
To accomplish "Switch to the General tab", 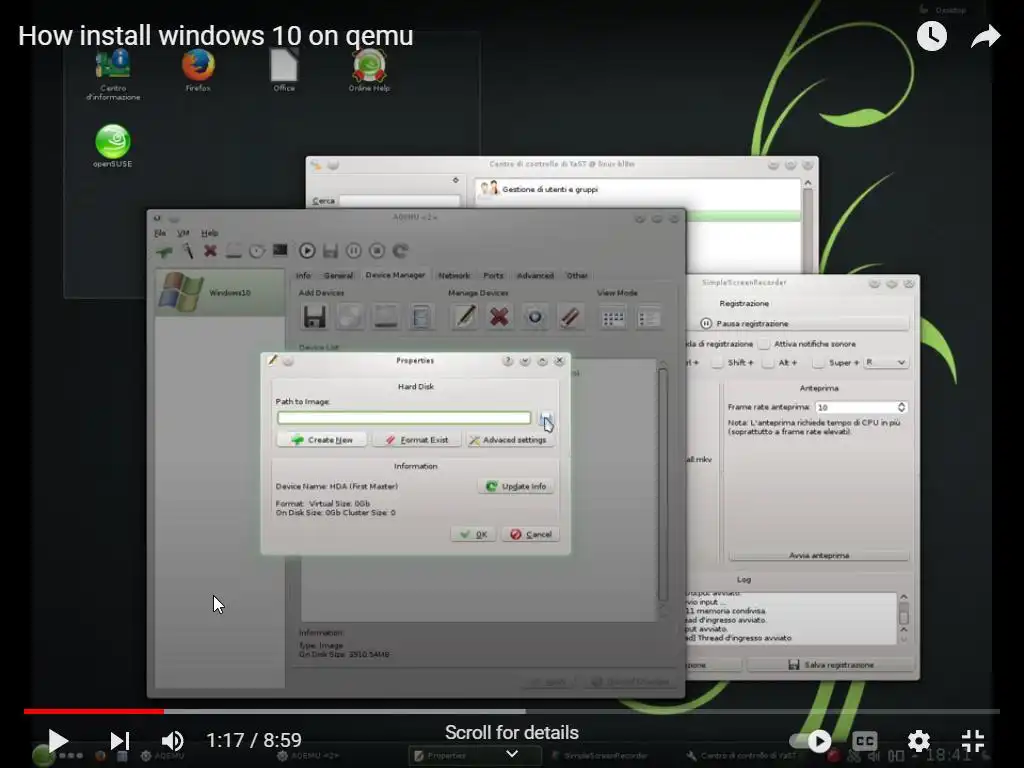I will click(x=338, y=276).
